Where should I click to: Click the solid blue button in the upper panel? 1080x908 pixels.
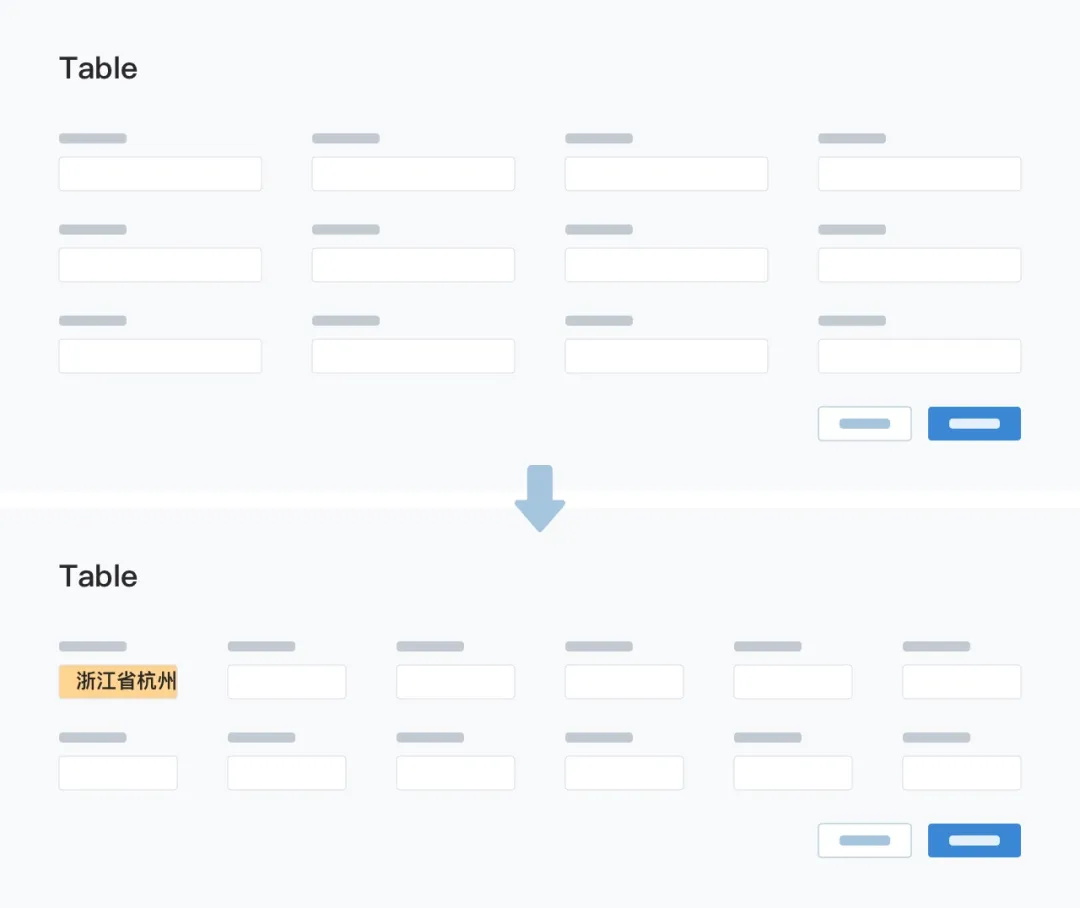[974, 424]
